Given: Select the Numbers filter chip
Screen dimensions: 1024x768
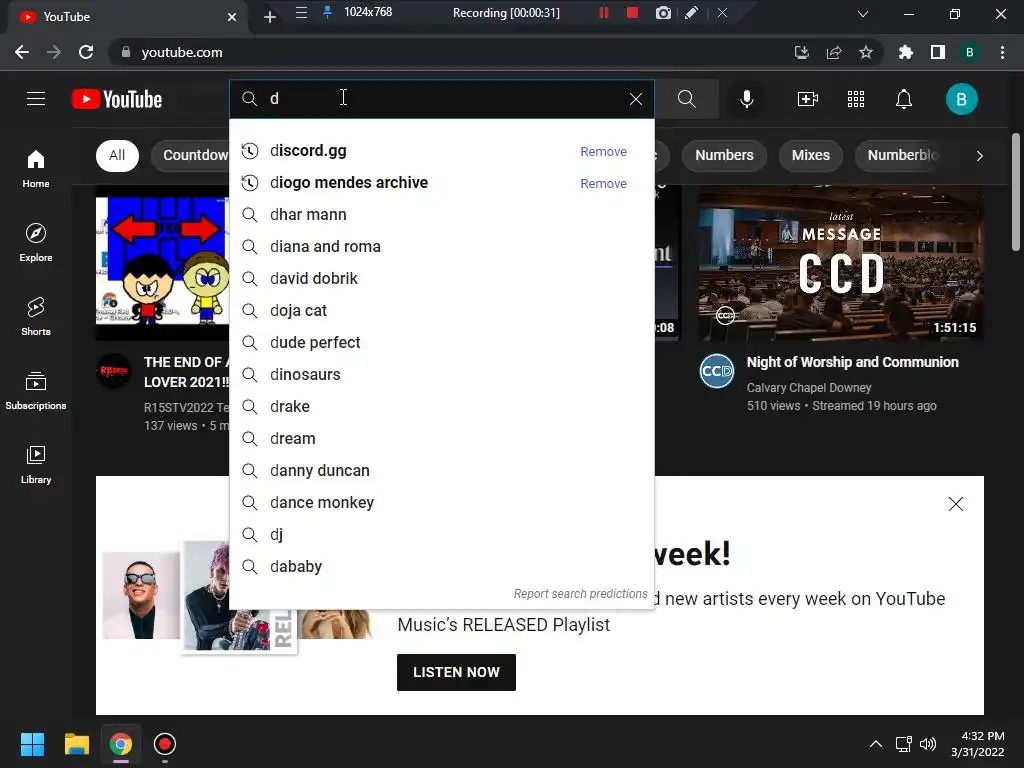Looking at the screenshot, I should coord(724,155).
